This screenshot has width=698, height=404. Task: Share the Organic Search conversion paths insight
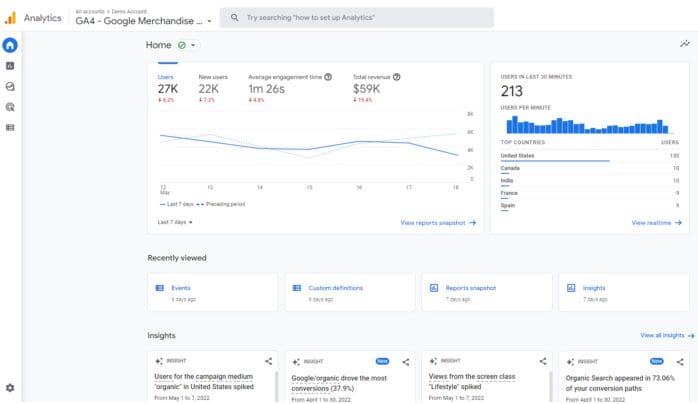pos(680,362)
